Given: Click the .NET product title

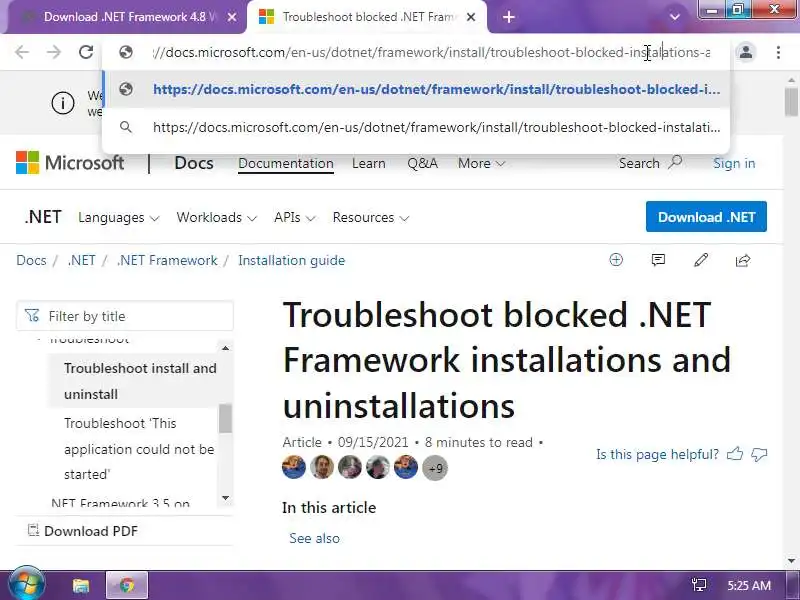Looking at the screenshot, I should click(x=43, y=217).
